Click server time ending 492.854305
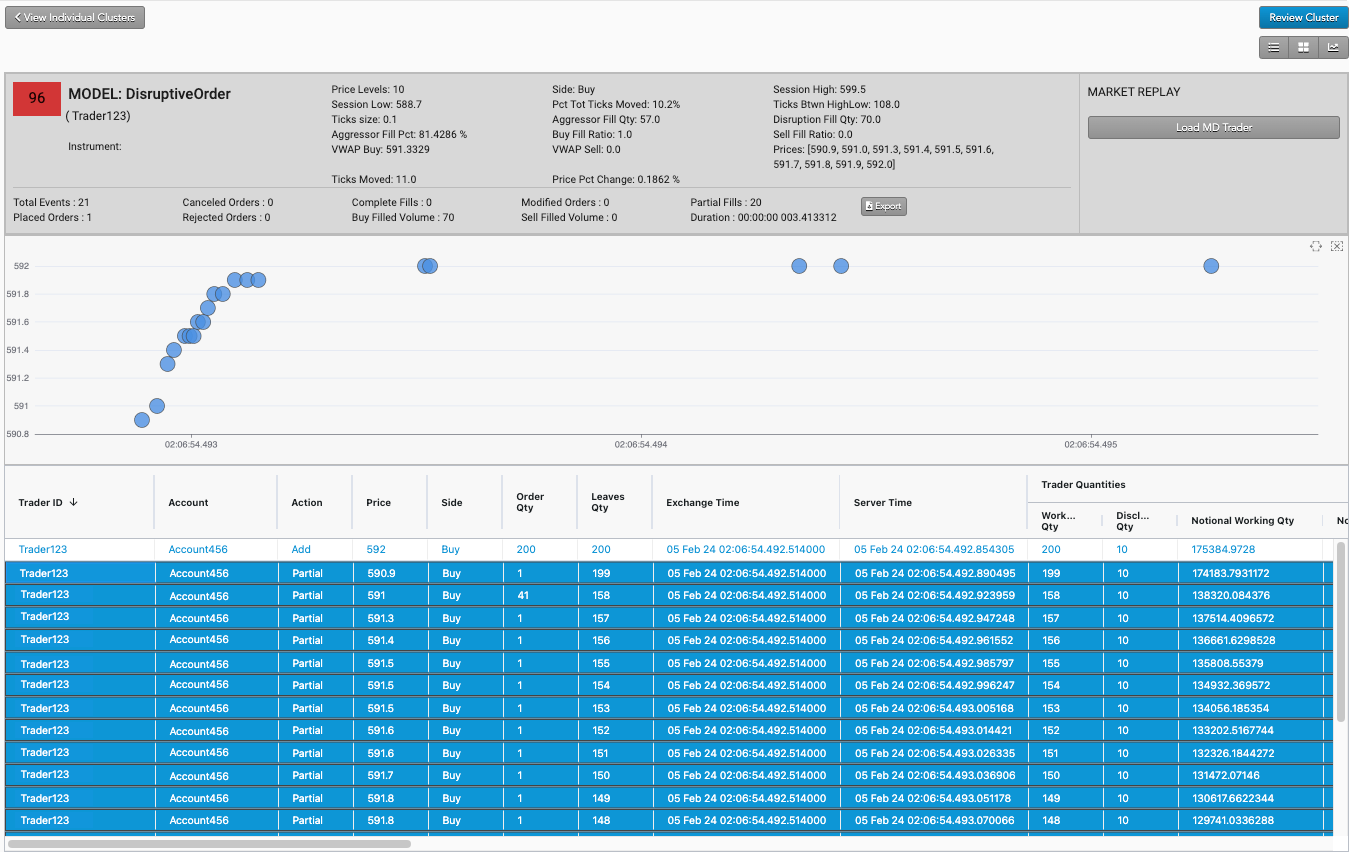The width and height of the screenshot is (1349, 852). click(934, 549)
